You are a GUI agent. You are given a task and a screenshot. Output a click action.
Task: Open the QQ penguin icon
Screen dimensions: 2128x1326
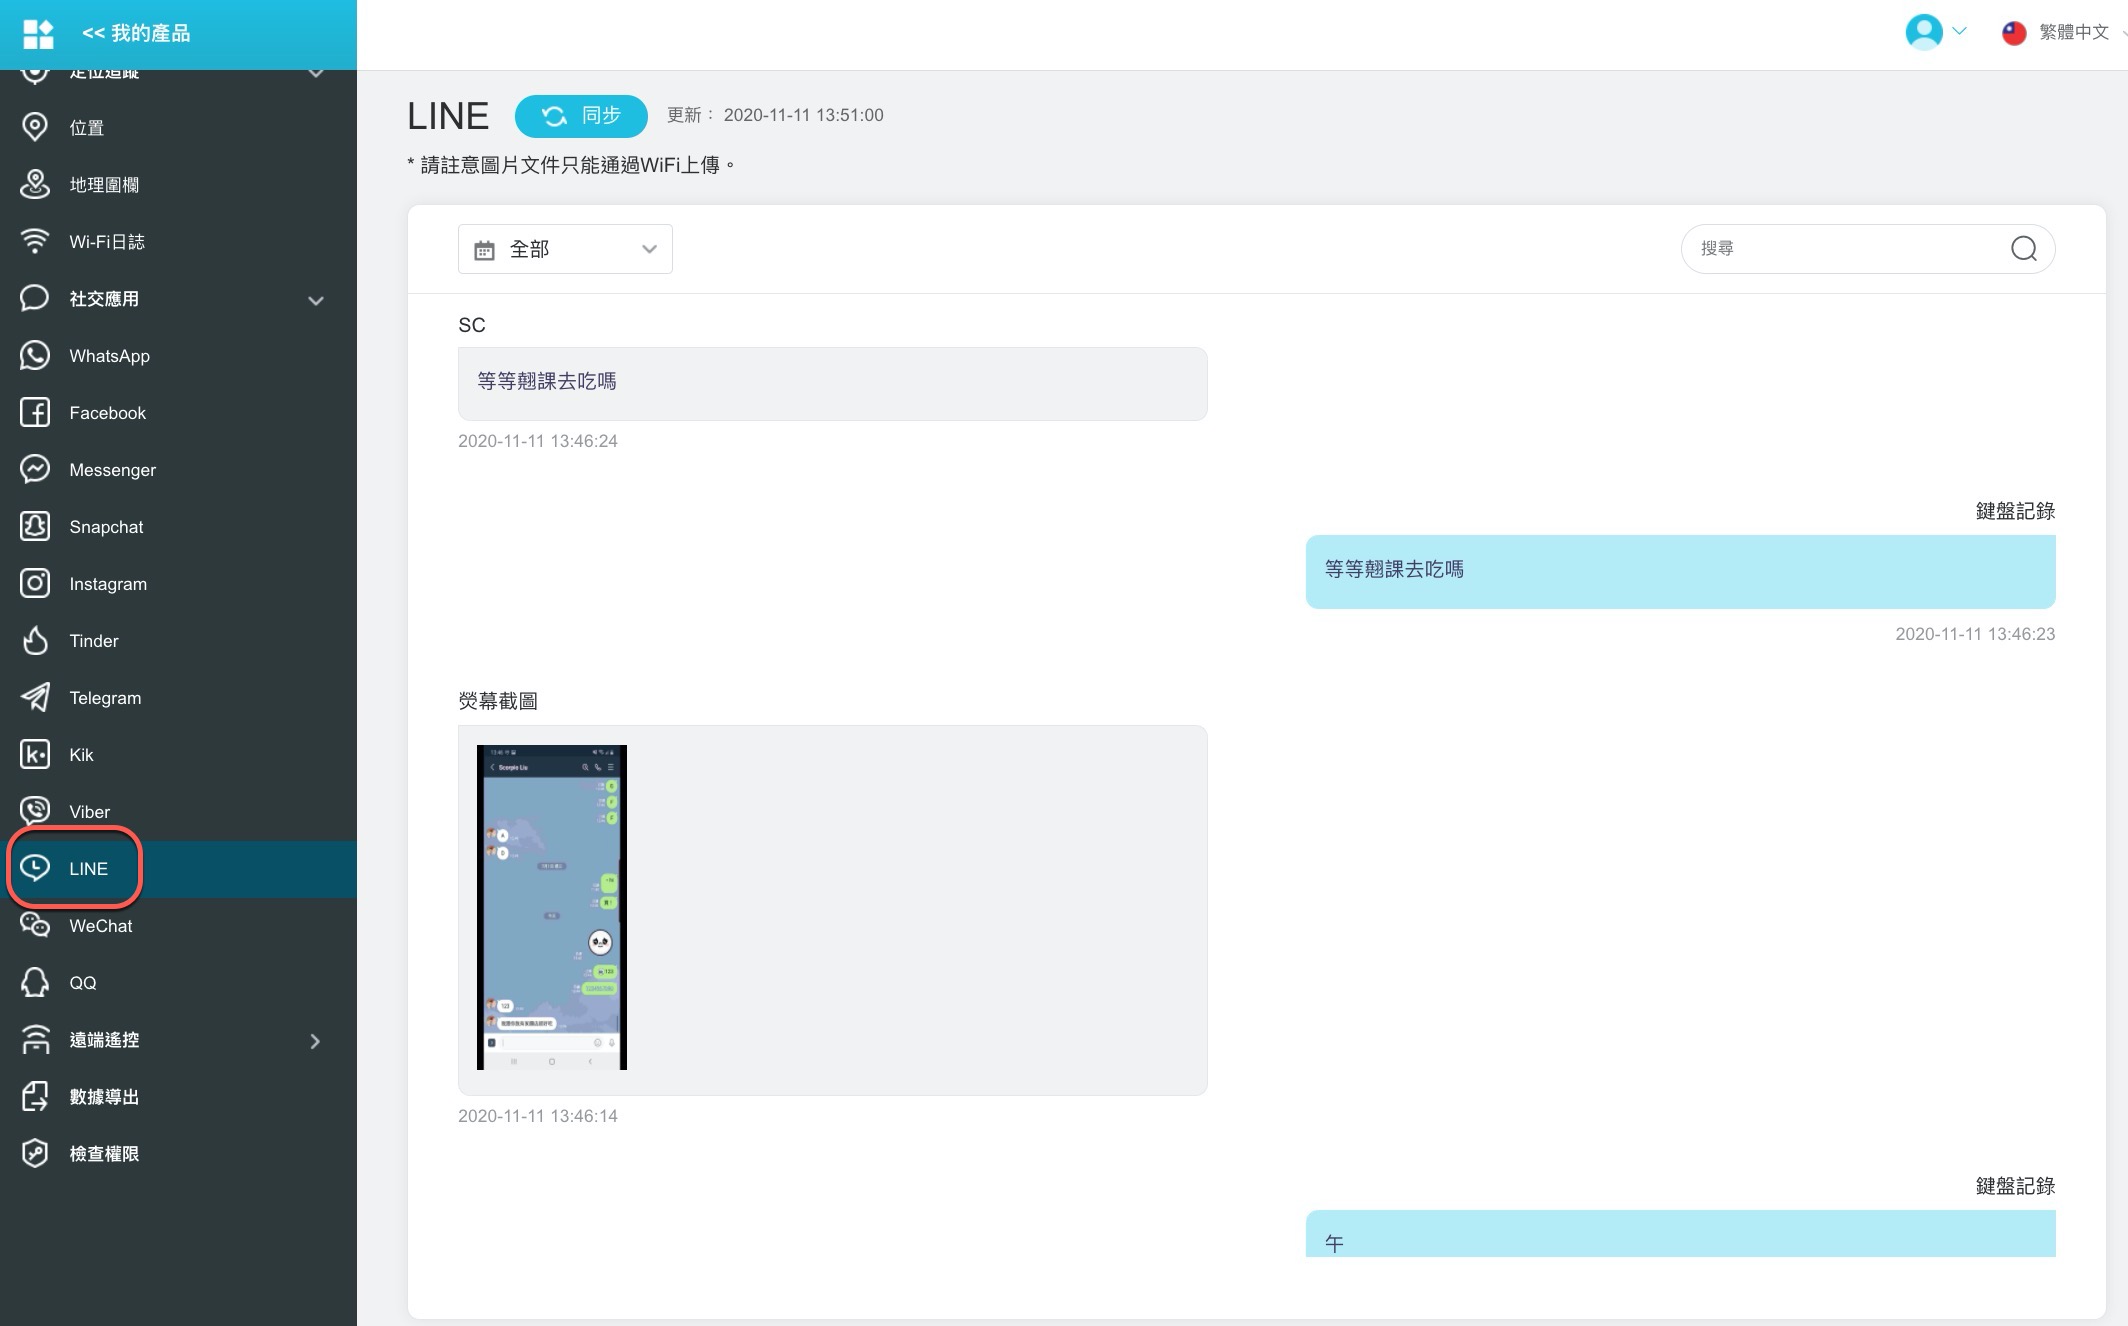click(35, 982)
